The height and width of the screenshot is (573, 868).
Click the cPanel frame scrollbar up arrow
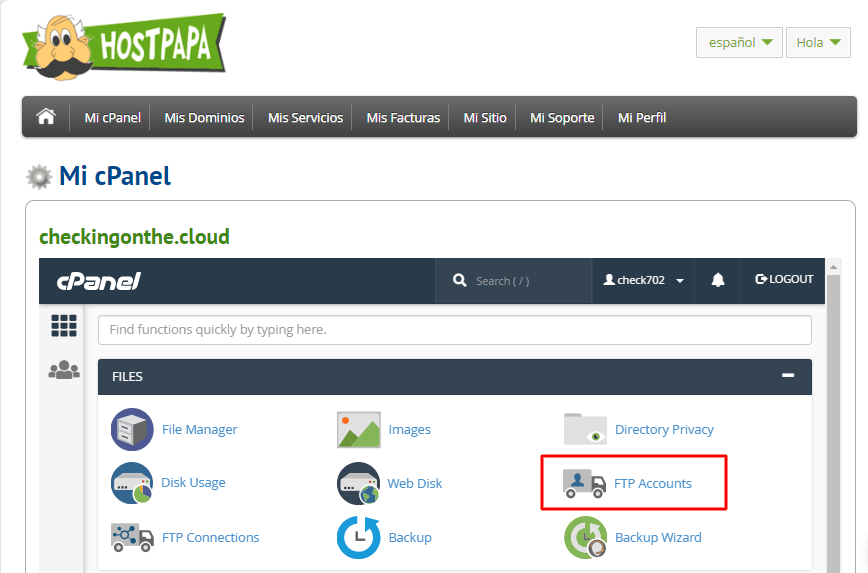[833, 267]
